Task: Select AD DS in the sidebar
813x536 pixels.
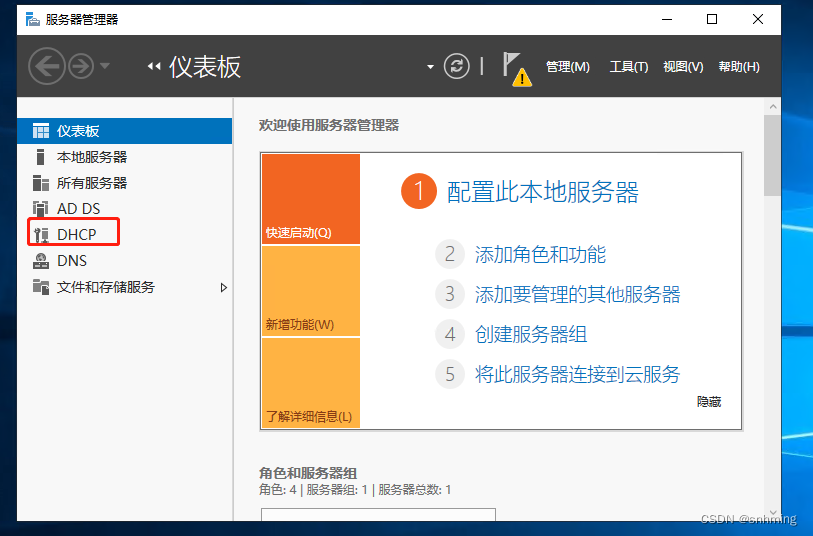Action: click(78, 209)
